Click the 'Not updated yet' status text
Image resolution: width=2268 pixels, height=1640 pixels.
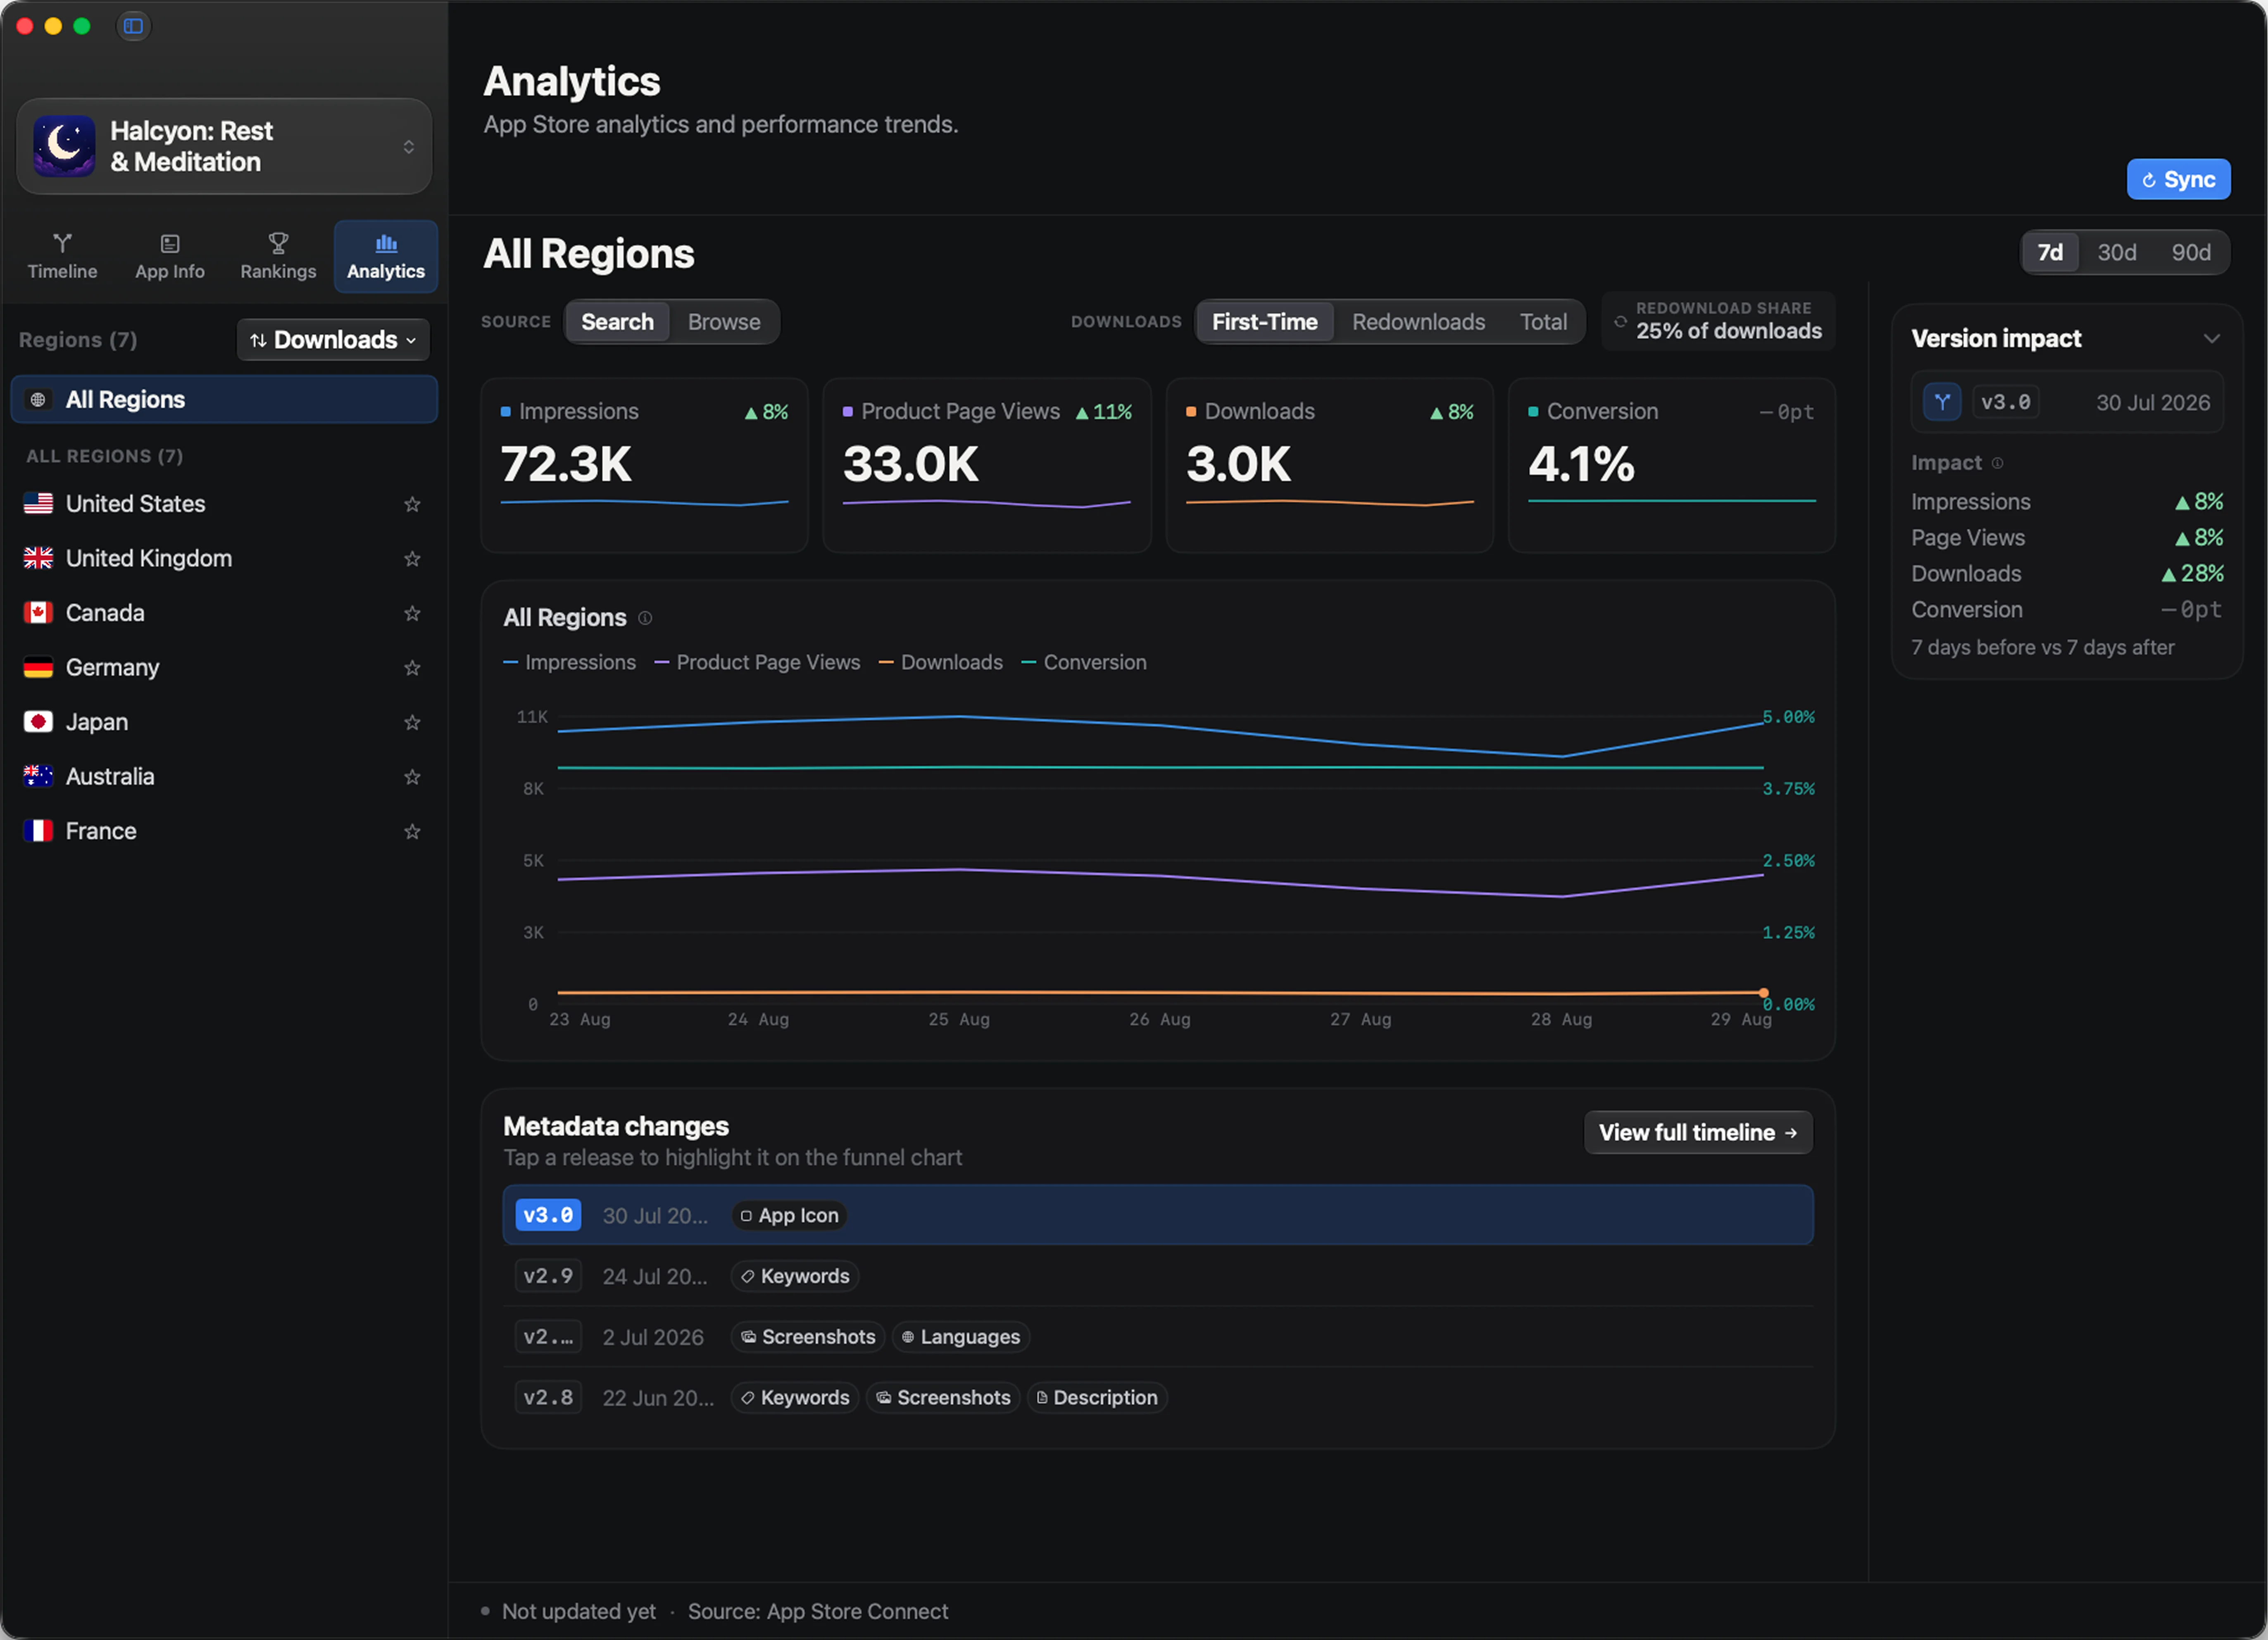pyautogui.click(x=579, y=1612)
